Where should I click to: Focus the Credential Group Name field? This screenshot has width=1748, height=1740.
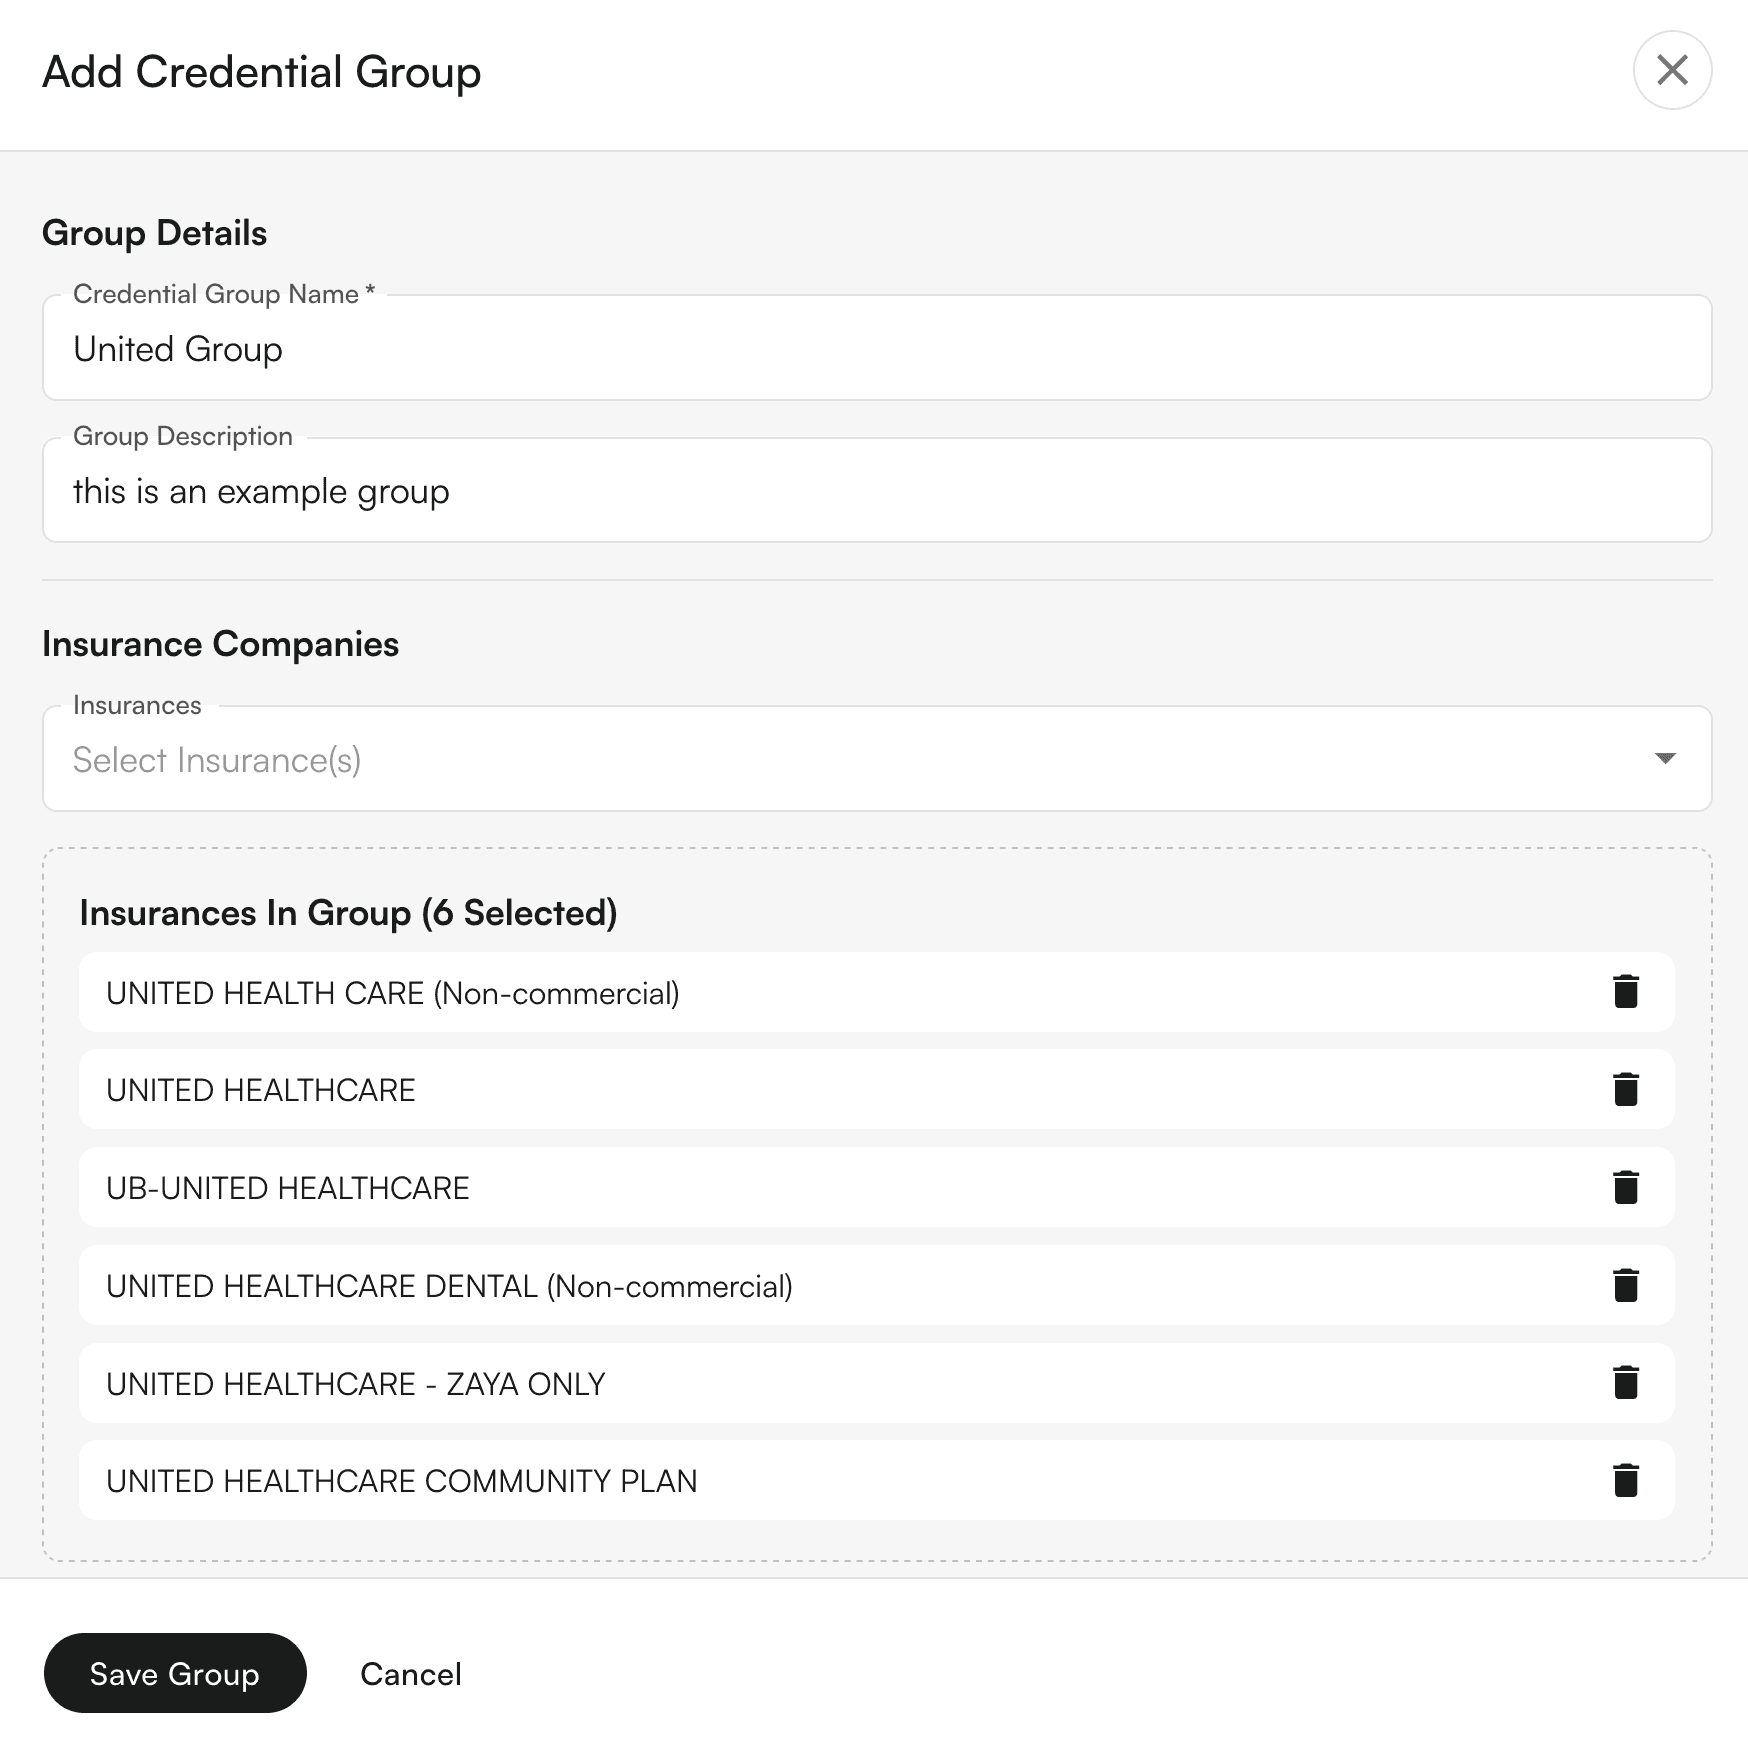[877, 348]
